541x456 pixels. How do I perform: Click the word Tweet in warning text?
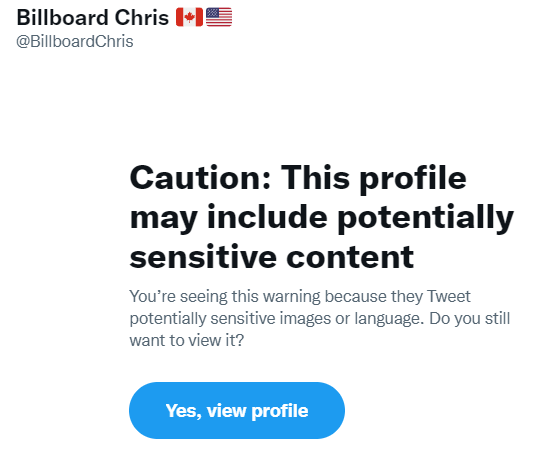[x=449, y=296]
